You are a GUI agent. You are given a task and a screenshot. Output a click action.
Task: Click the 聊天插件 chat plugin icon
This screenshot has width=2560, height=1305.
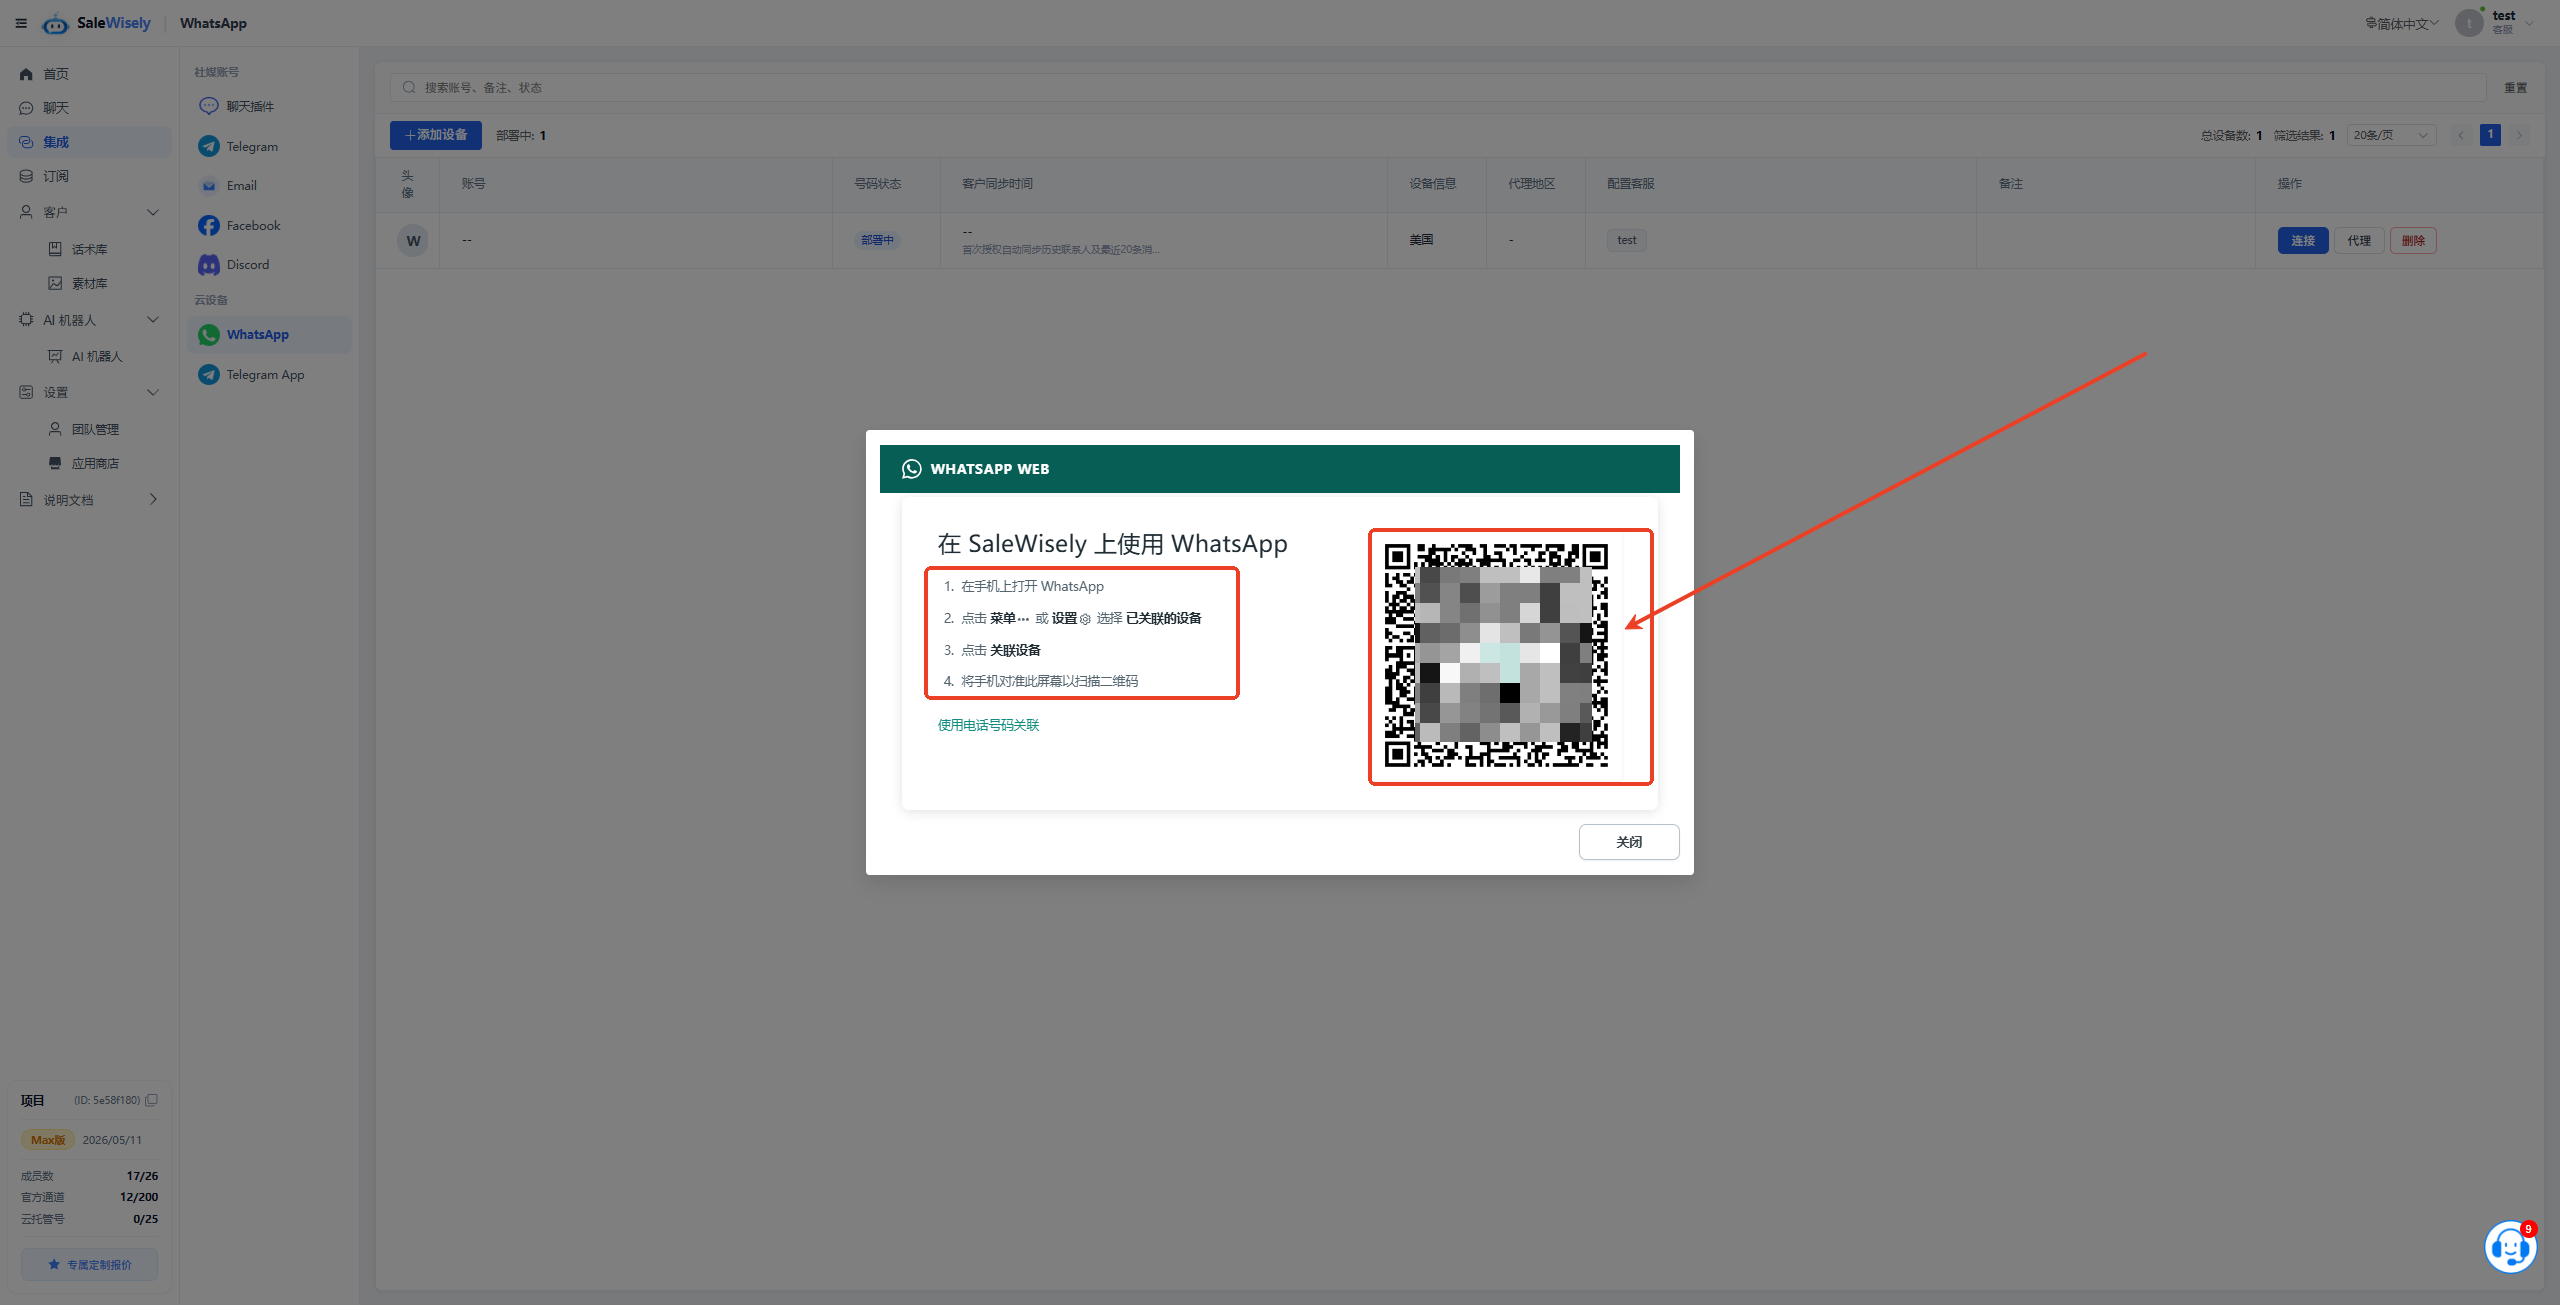pyautogui.click(x=208, y=106)
